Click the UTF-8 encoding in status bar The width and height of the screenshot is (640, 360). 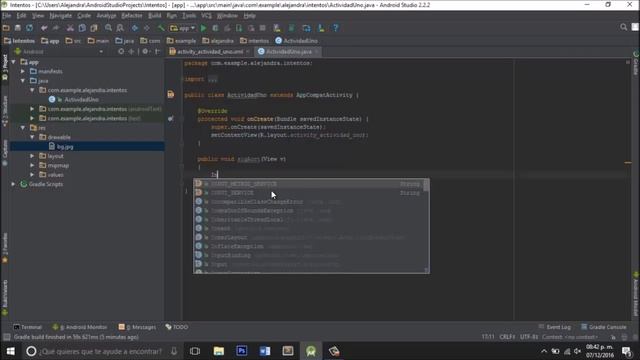coord(529,337)
